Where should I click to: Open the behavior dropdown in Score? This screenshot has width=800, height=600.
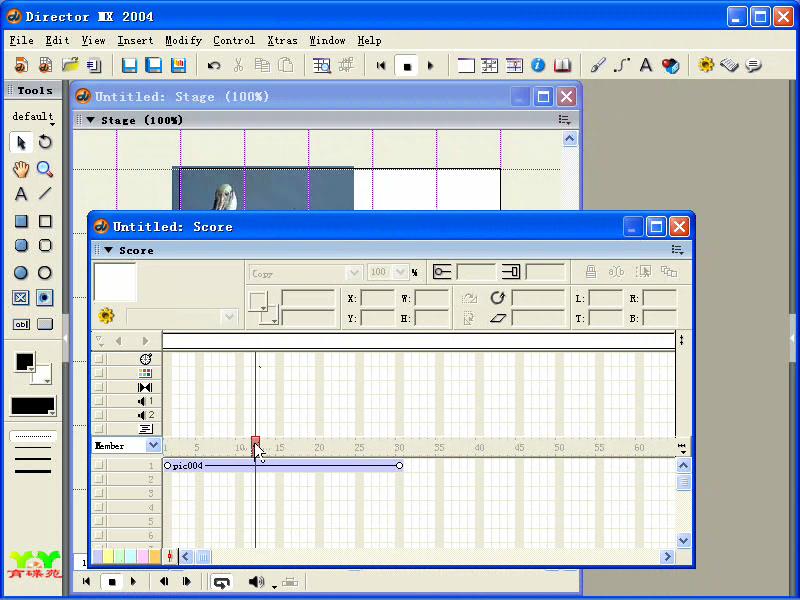pyautogui.click(x=230, y=316)
